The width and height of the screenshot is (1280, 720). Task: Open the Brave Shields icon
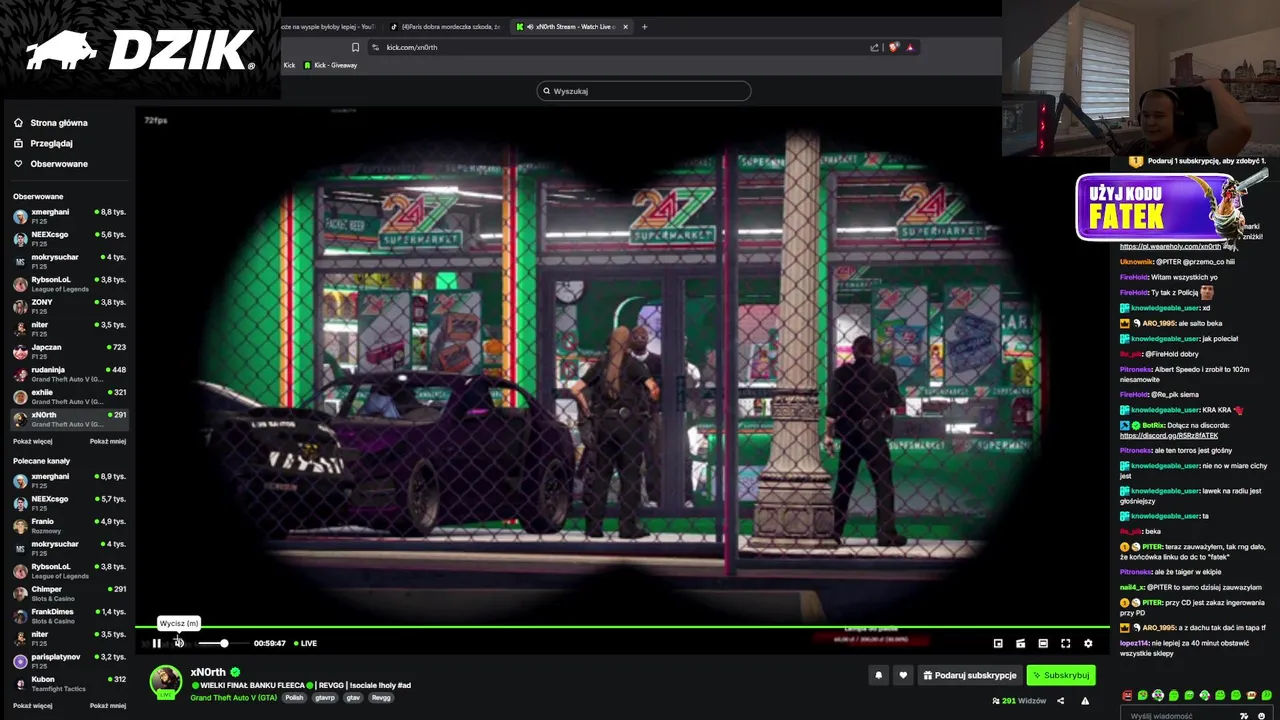pos(894,47)
